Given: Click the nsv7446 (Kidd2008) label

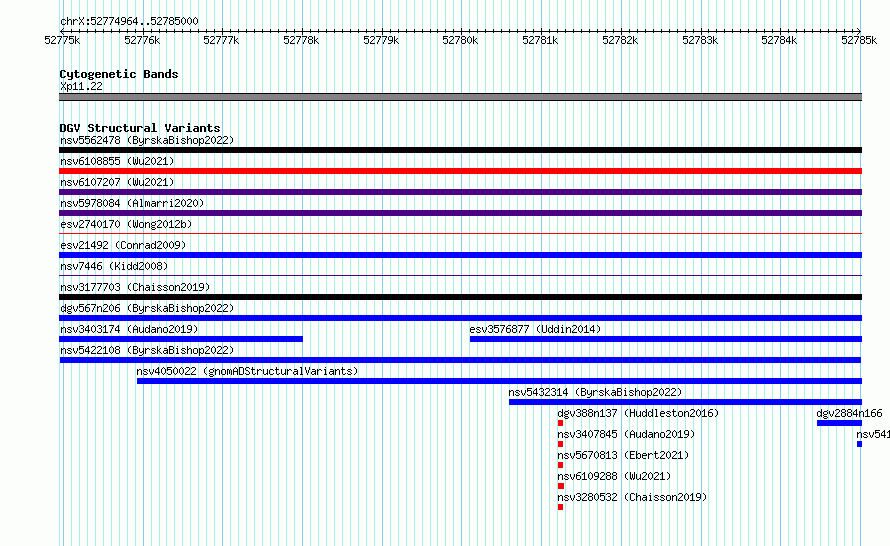Looking at the screenshot, I should [x=114, y=266].
